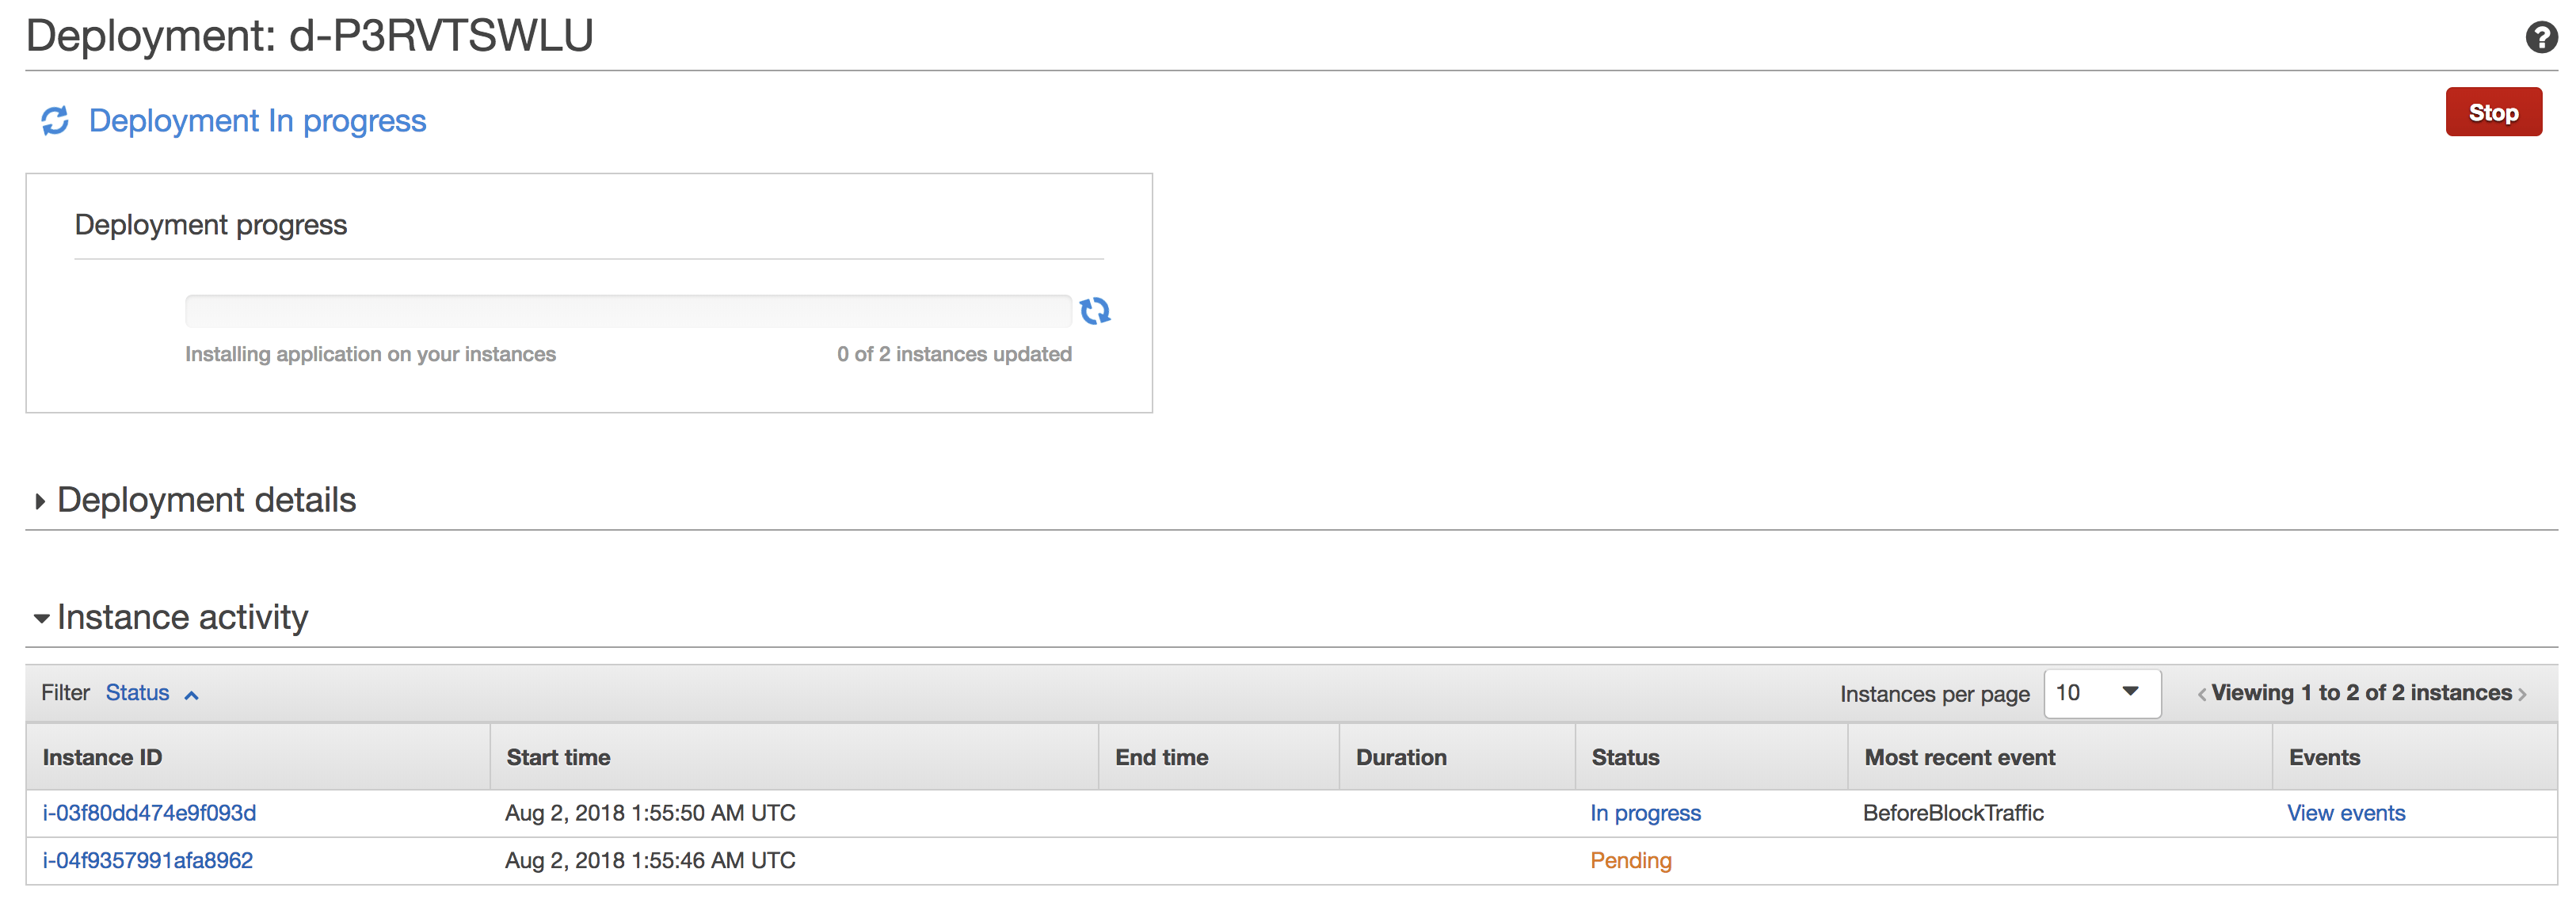Open instance i-04f9357991afa8962 link

[x=147, y=860]
